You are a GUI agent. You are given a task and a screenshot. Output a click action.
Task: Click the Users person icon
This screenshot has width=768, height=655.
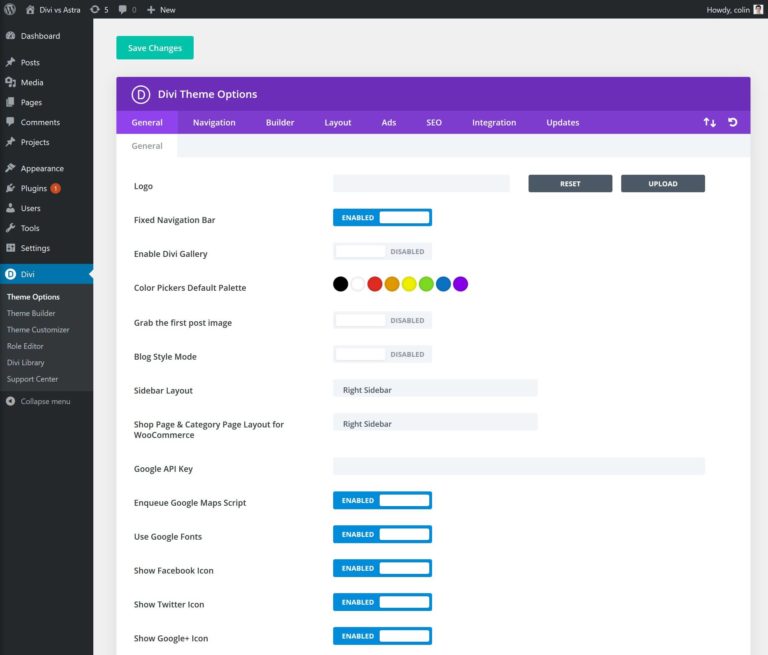[10, 208]
